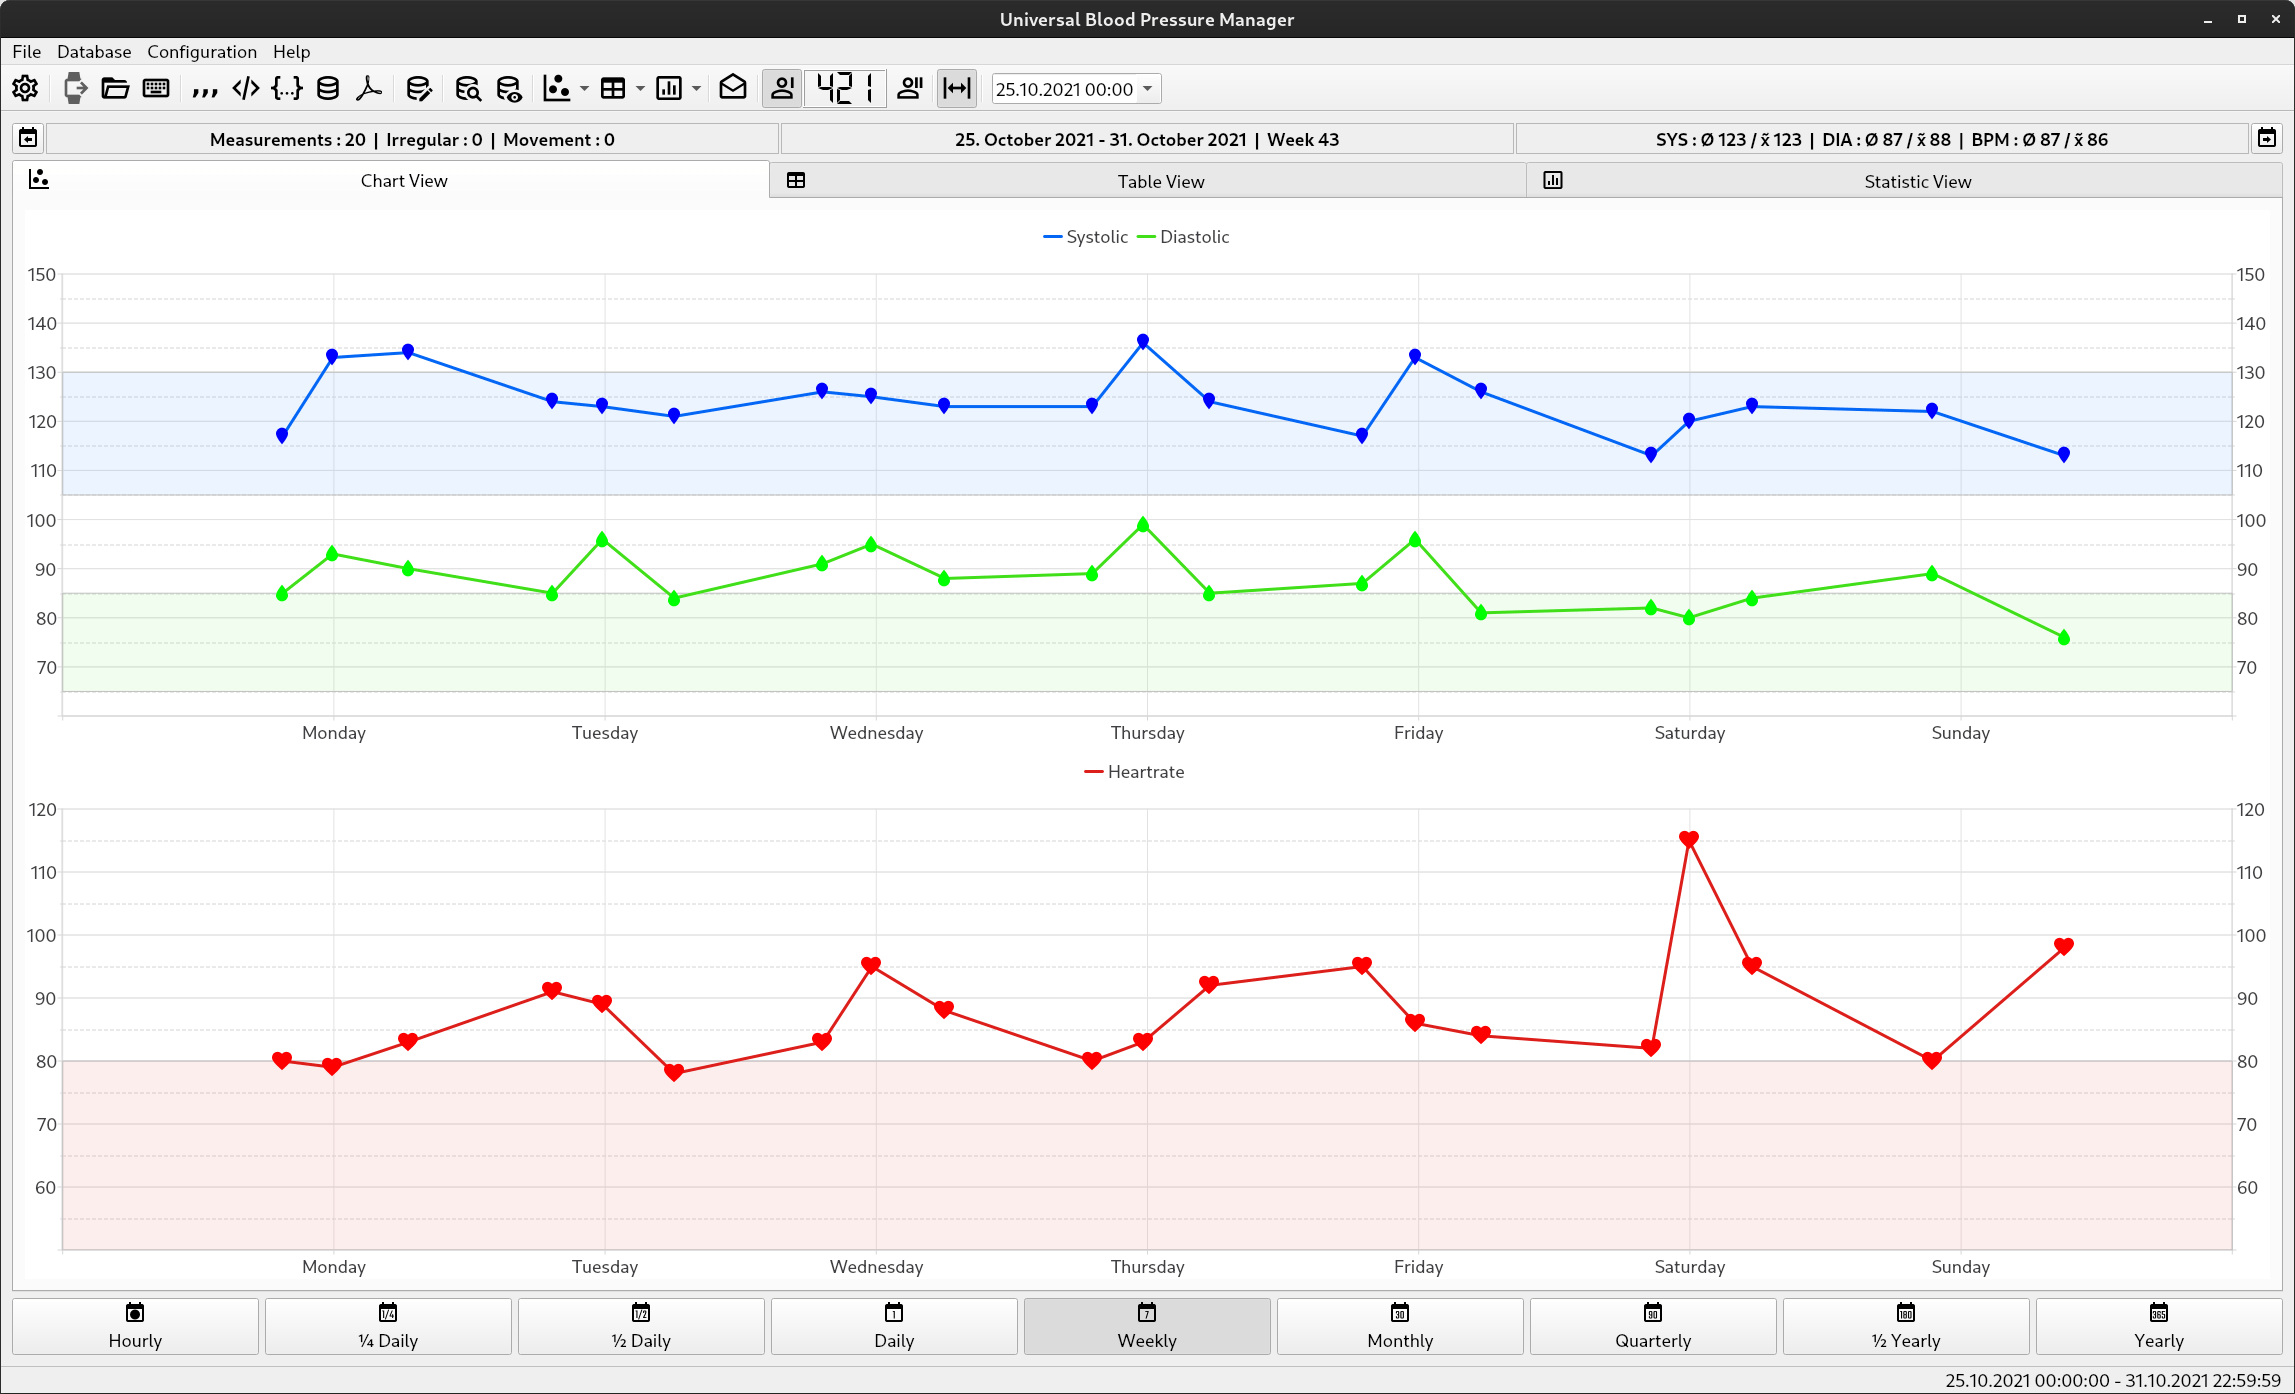The image size is (2295, 1394).
Task: Switch to the Statistic View tab
Action: (x=1916, y=181)
